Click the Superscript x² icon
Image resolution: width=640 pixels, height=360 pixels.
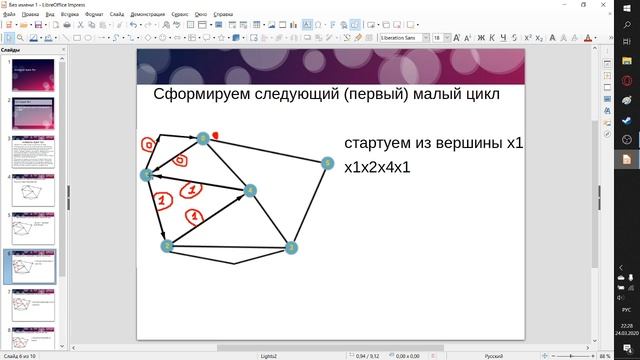coord(528,38)
